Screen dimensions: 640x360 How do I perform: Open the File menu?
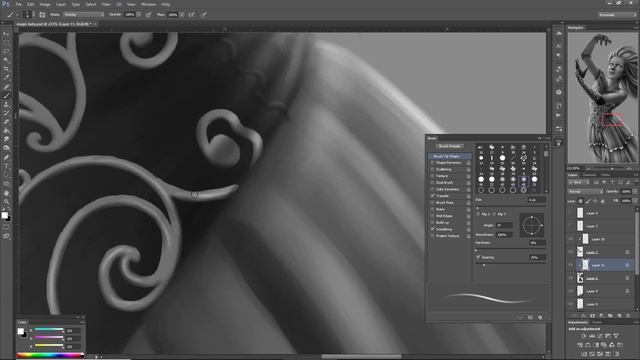[x=18, y=4]
